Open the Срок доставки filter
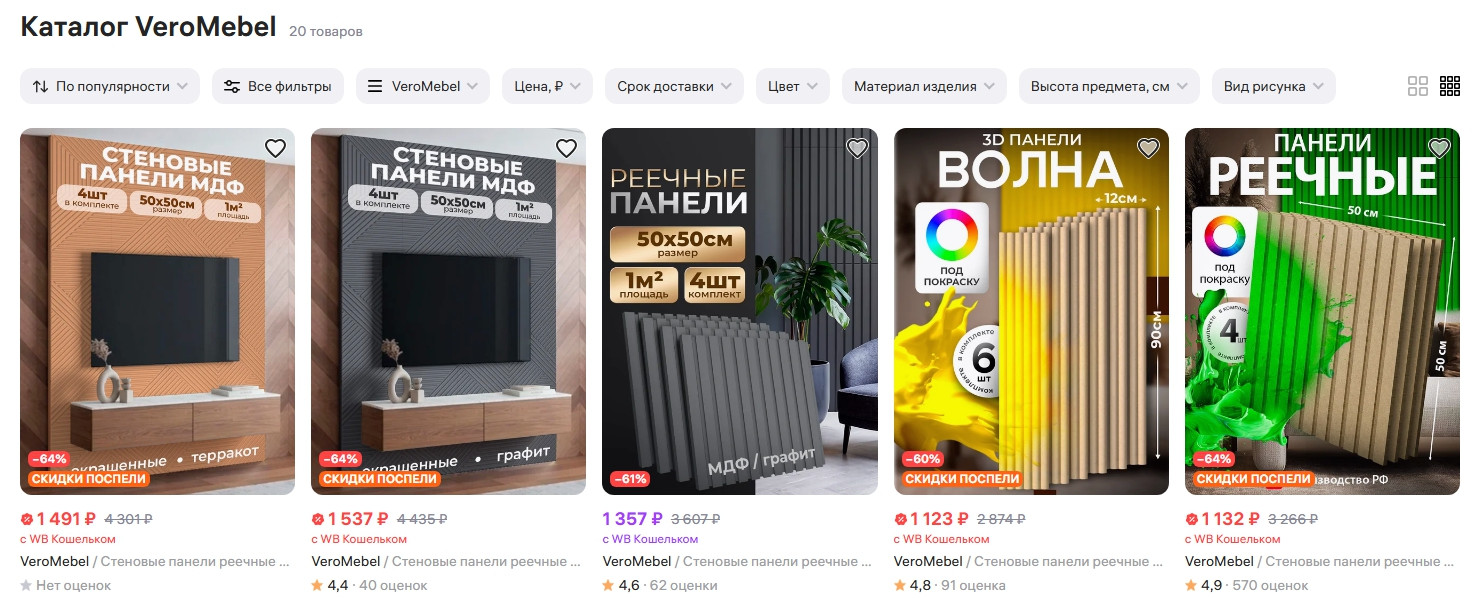This screenshot has width=1474, height=598. [x=674, y=86]
